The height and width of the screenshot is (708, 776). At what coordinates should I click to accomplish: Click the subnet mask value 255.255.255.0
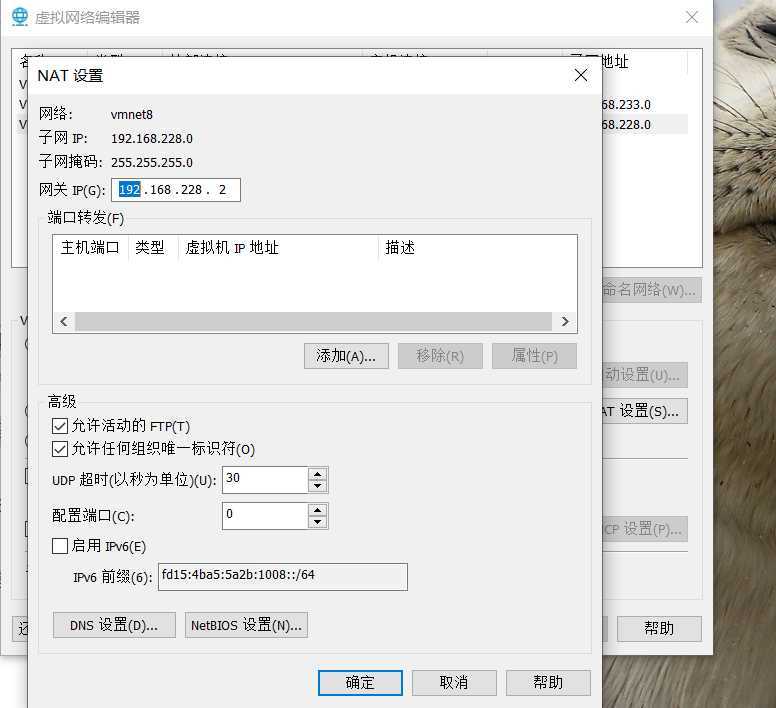pyautogui.click(x=152, y=162)
